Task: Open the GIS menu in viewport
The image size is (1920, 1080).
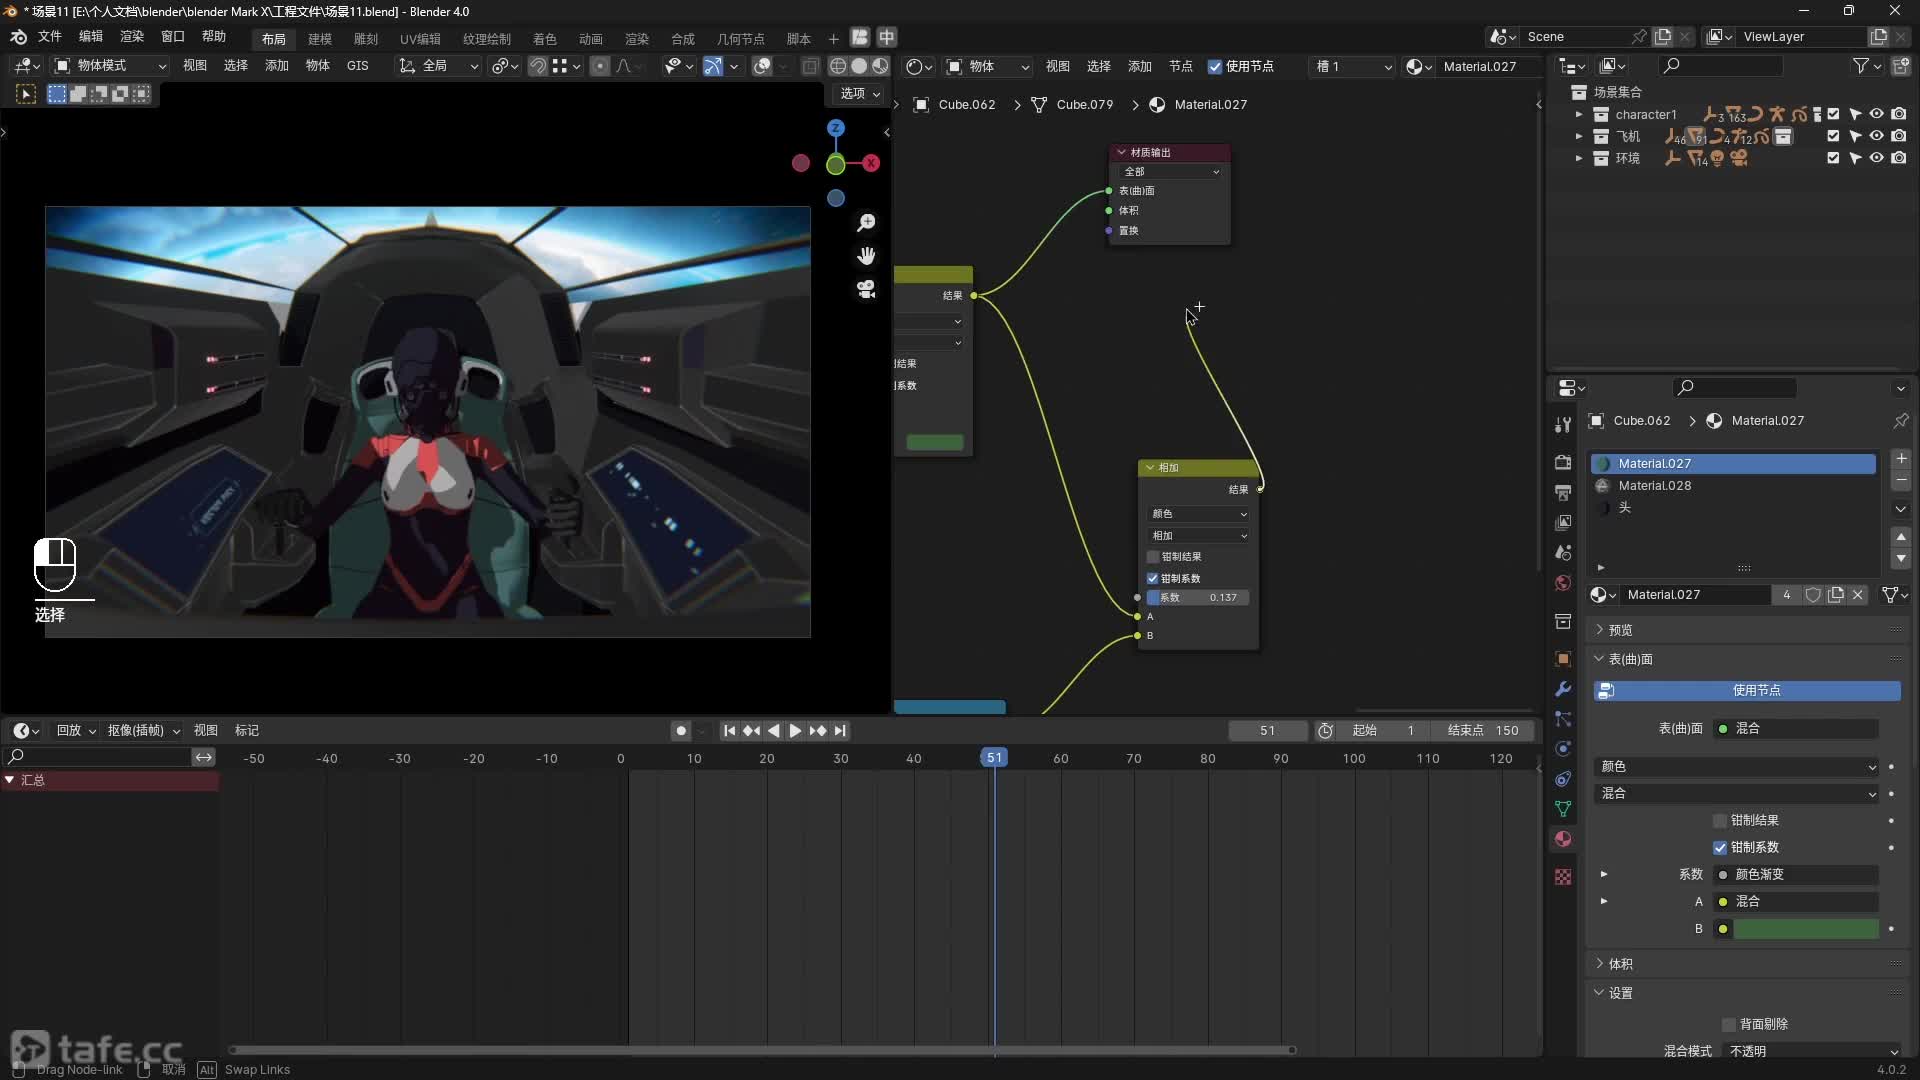Action: point(357,66)
